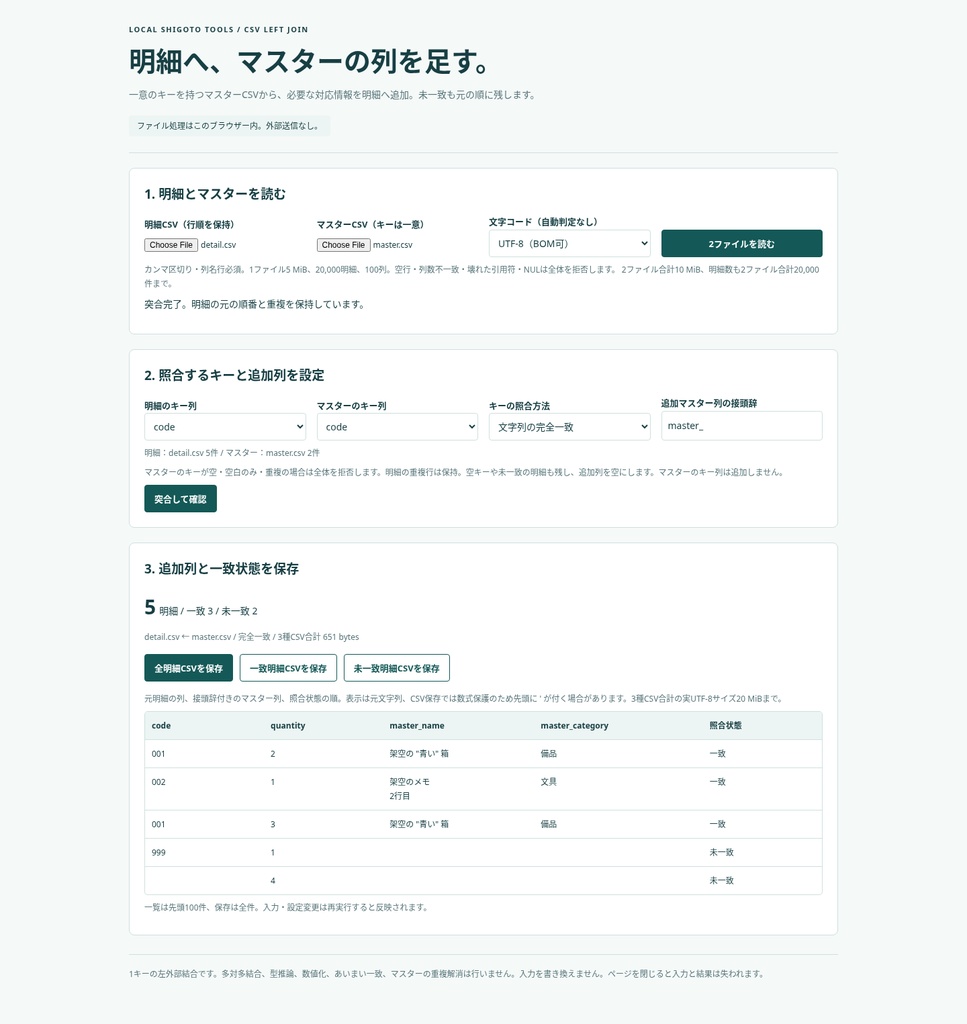Open the 明細のキー列 dropdown
Screen dimensions: 967x1024
tap(225, 427)
